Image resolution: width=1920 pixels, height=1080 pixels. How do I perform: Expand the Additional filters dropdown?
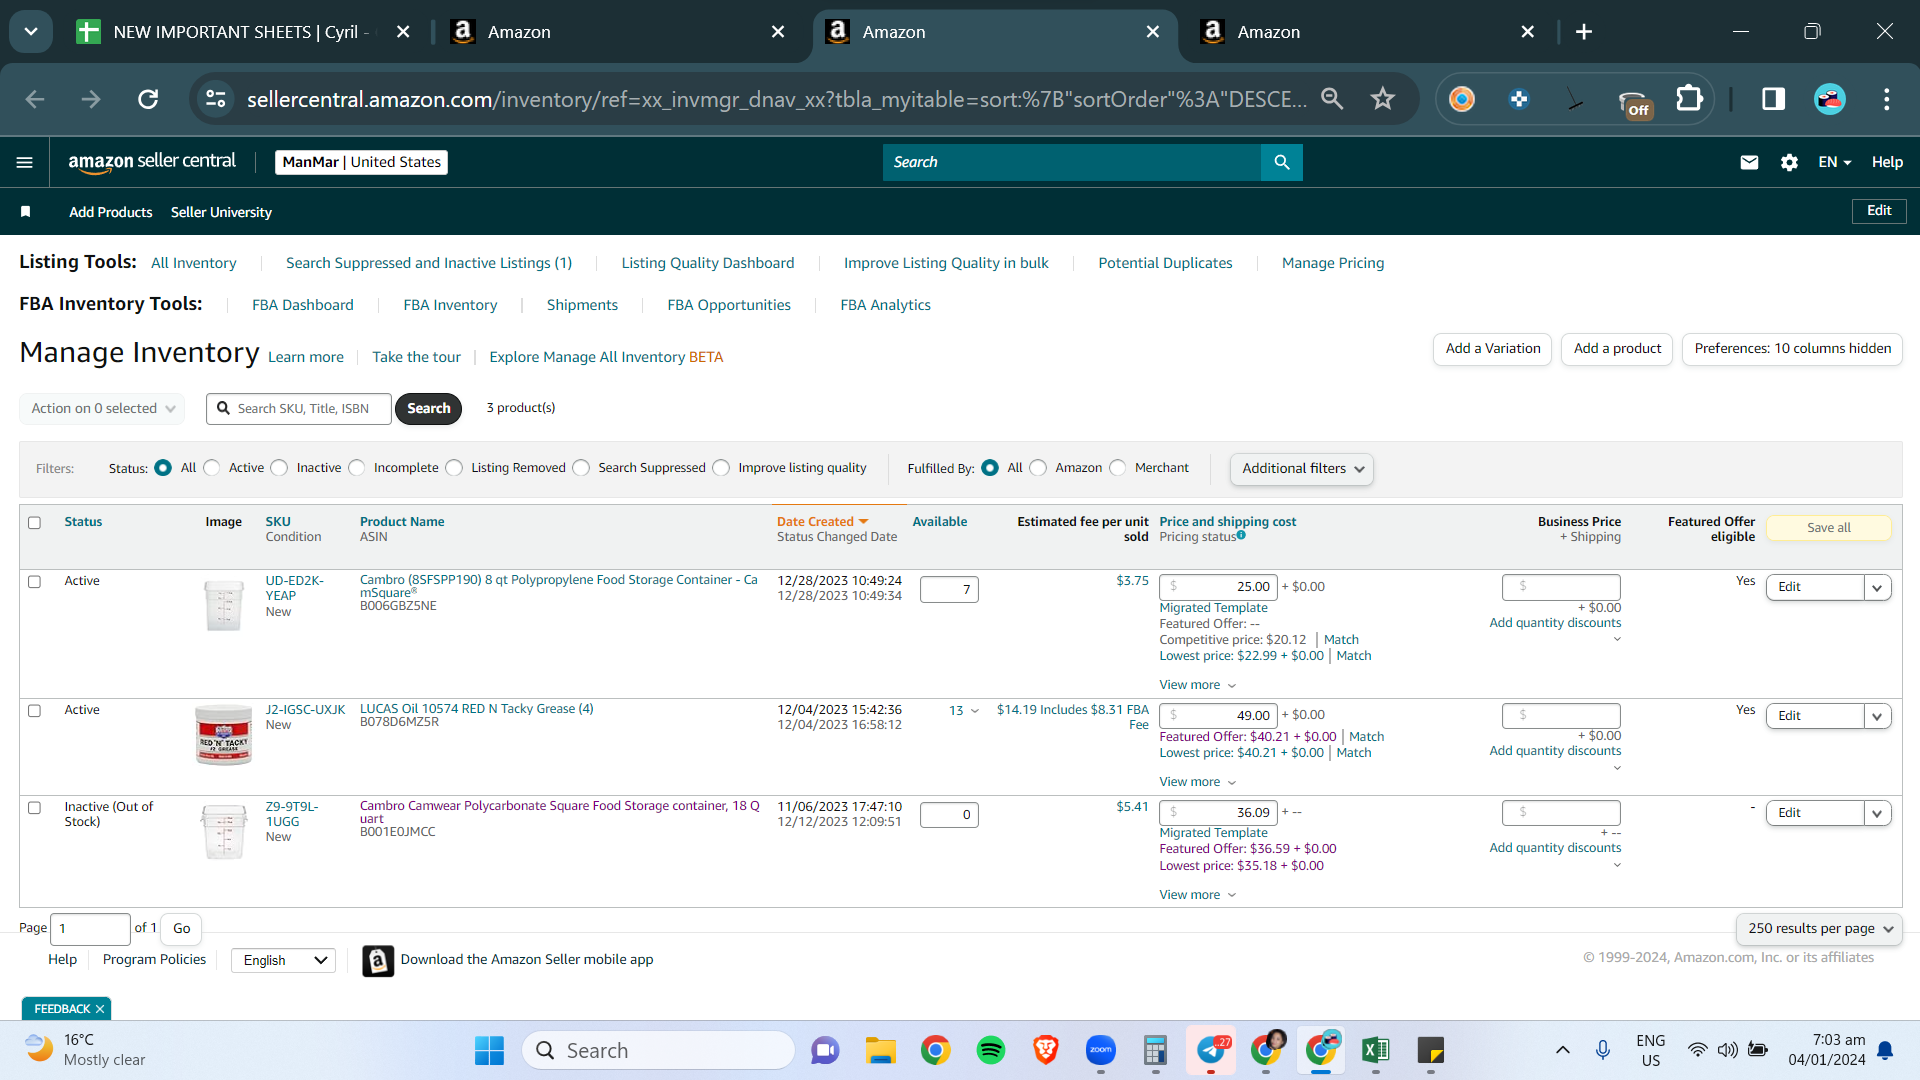[x=1302, y=469]
